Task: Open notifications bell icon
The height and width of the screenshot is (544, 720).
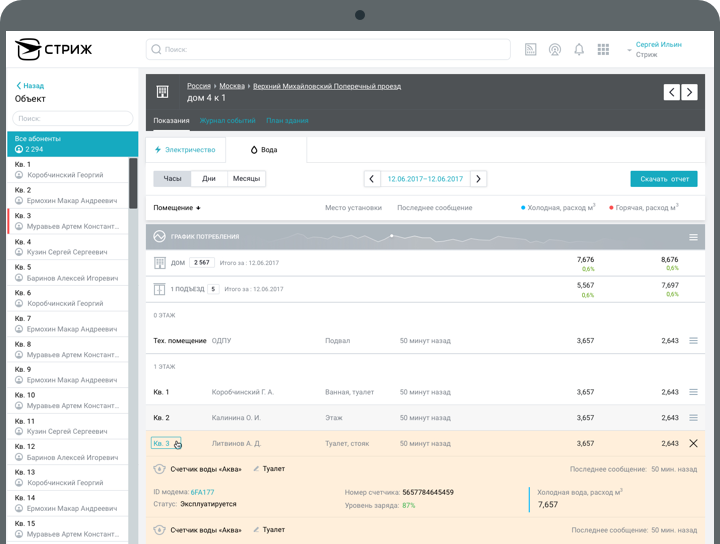Action: [579, 49]
